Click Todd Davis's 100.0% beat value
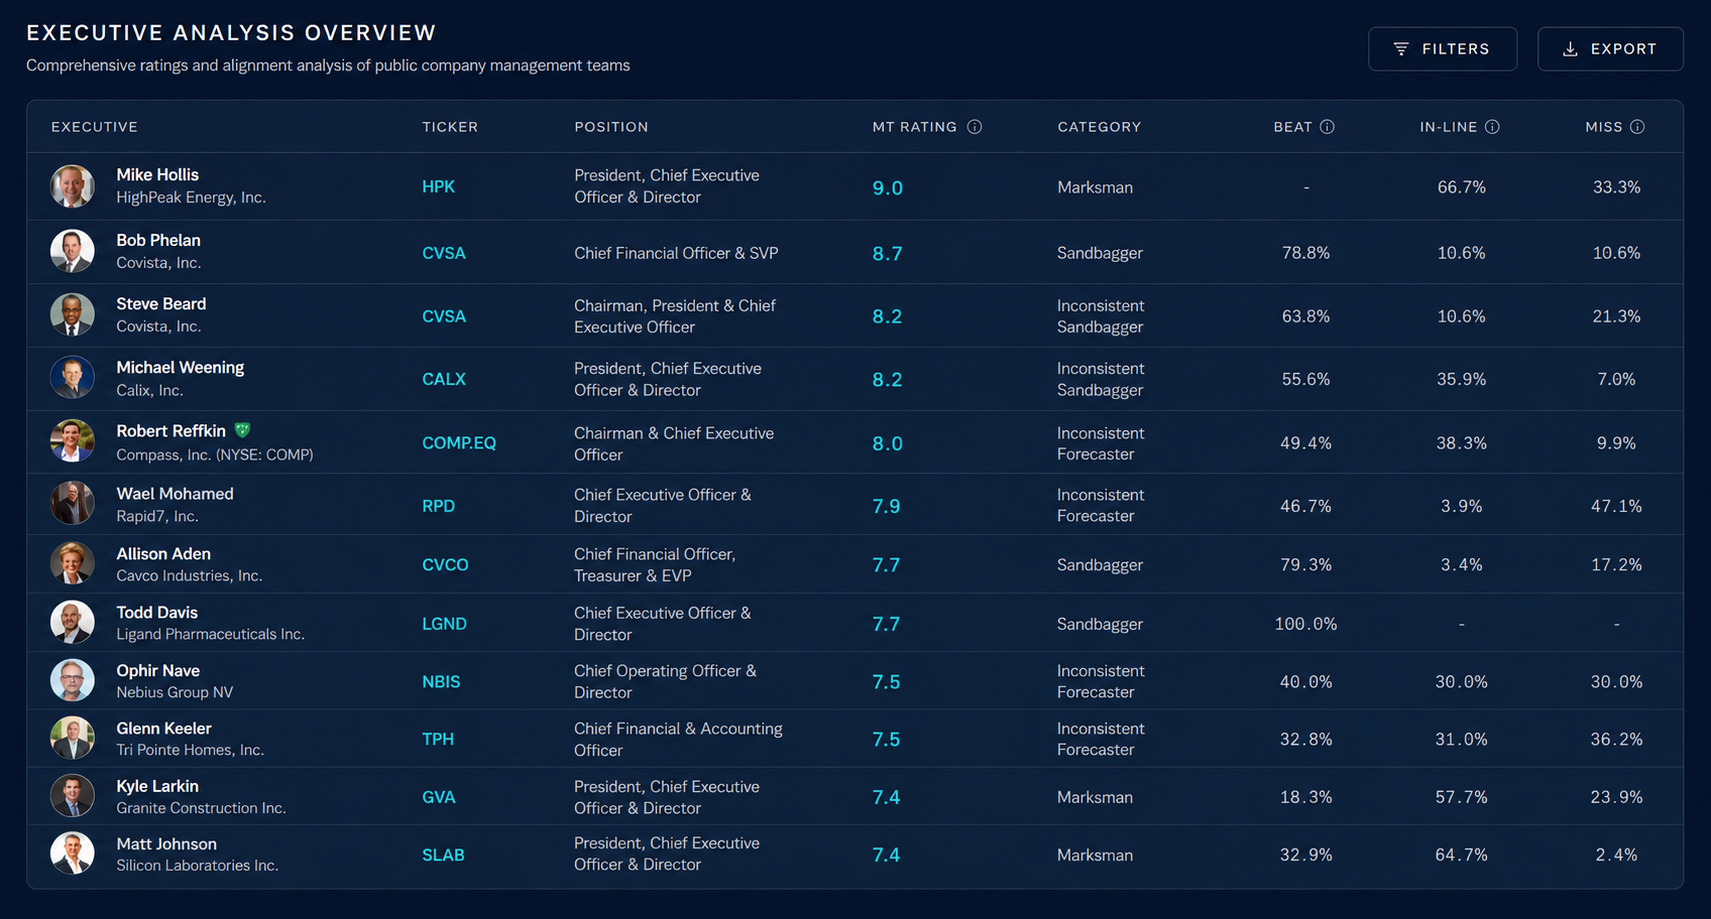Viewport: 1711px width, 919px height. point(1306,624)
